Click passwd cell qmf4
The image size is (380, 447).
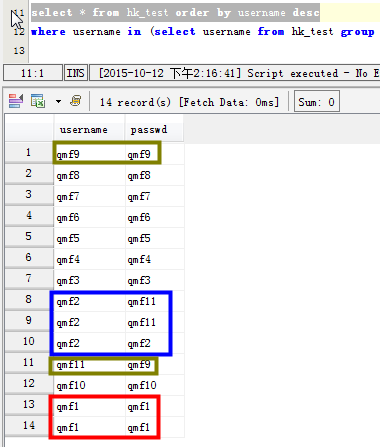pos(155,259)
